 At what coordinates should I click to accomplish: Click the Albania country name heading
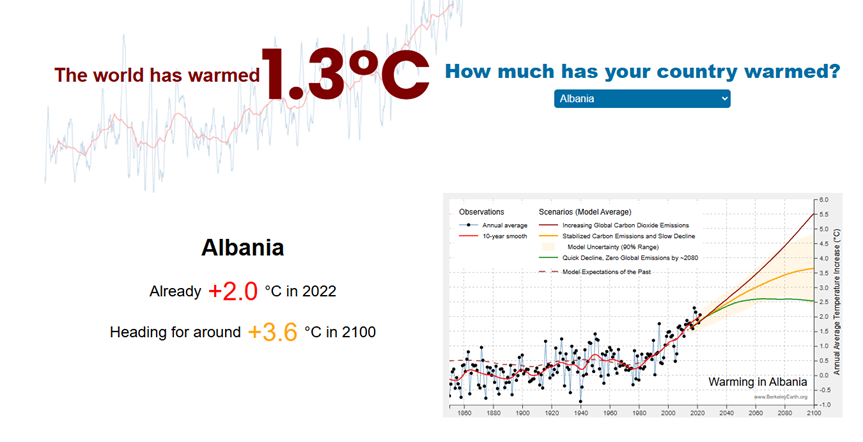[242, 247]
